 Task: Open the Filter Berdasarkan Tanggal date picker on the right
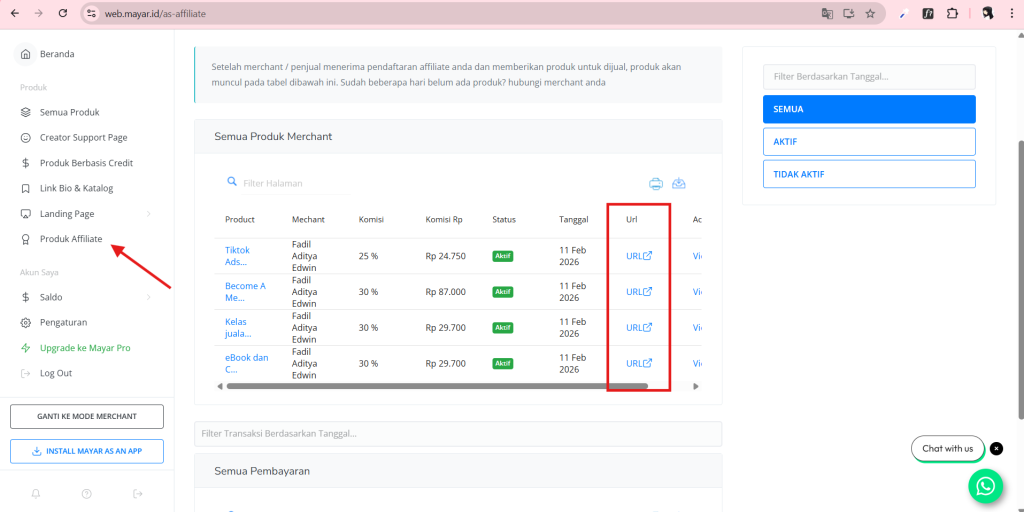(x=868, y=77)
